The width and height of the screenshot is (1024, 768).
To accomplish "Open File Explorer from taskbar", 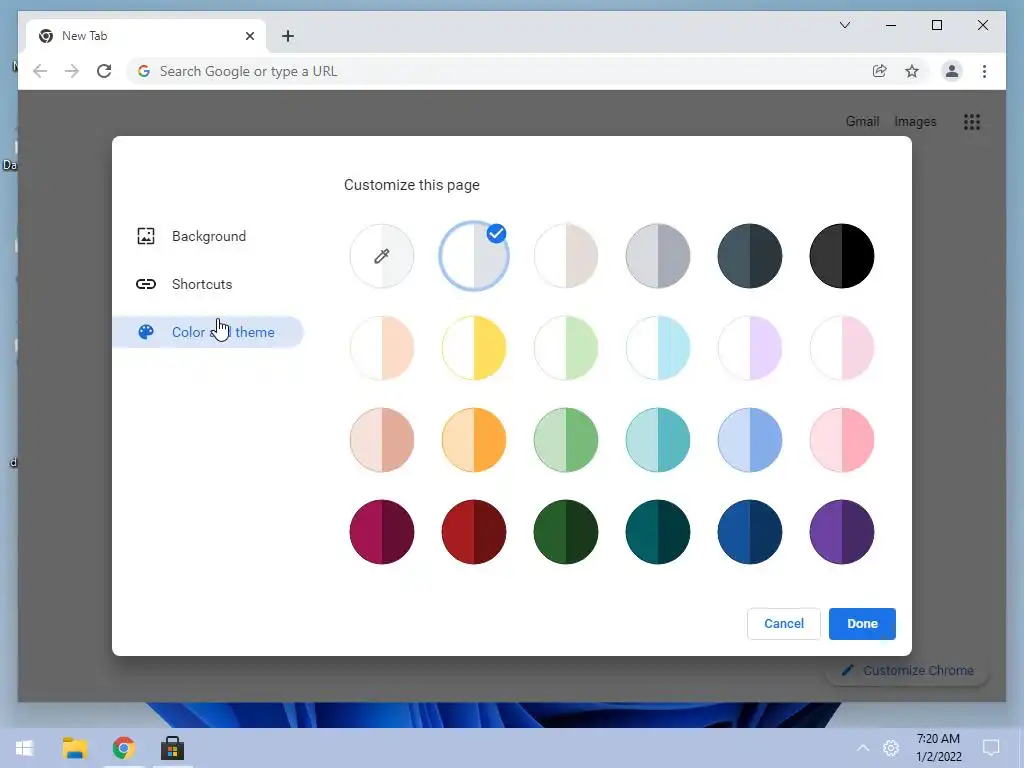I will click(74, 748).
